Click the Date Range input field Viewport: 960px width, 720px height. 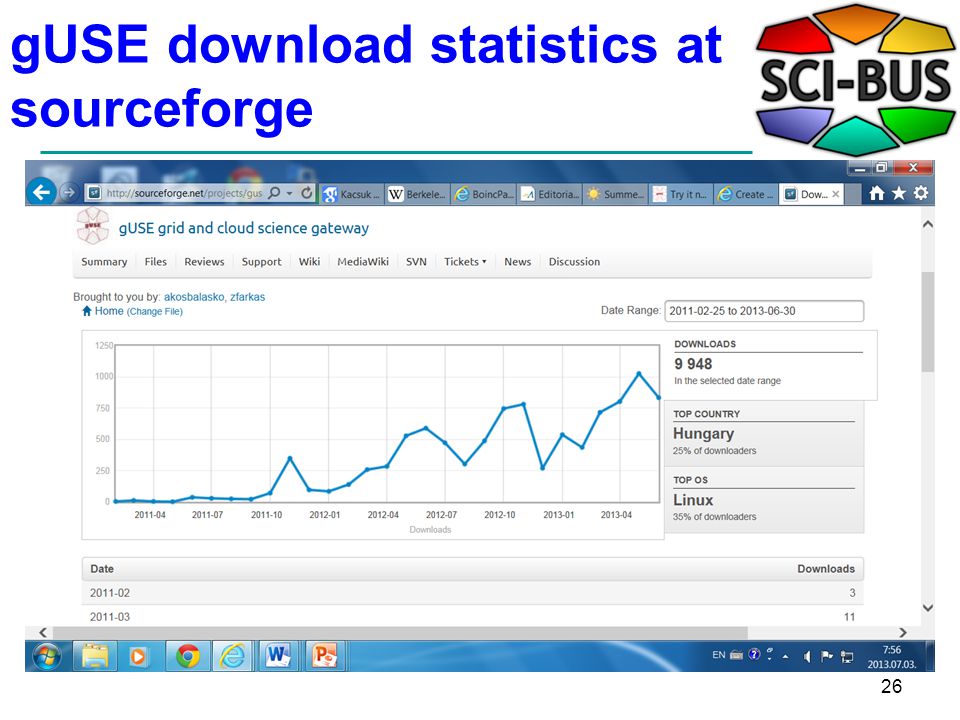point(764,311)
